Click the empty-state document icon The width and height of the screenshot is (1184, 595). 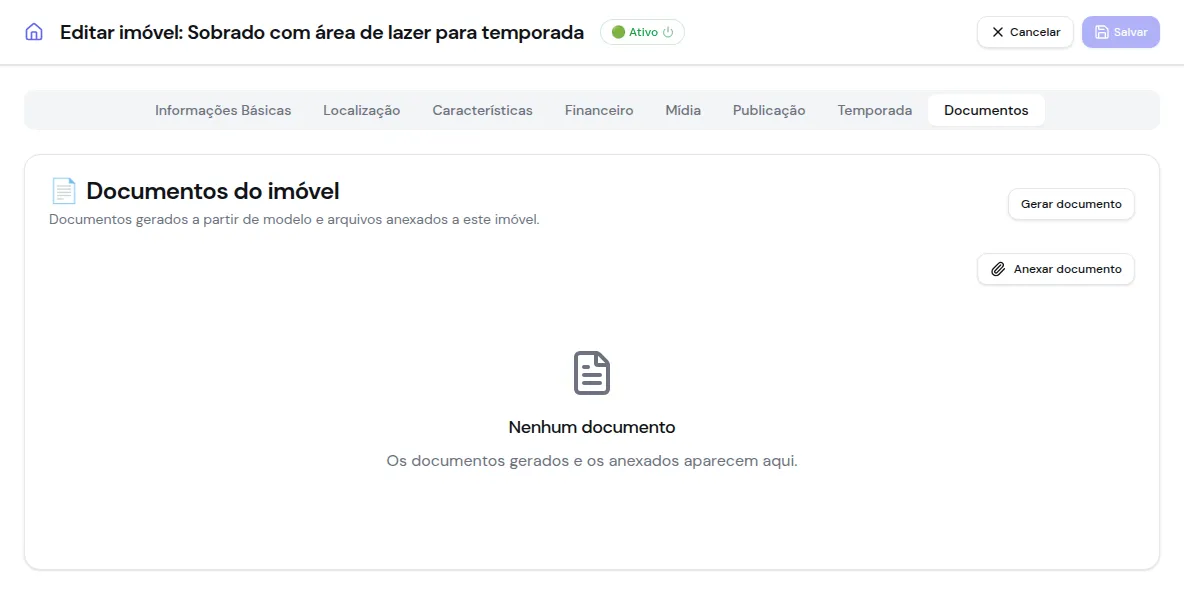(592, 373)
